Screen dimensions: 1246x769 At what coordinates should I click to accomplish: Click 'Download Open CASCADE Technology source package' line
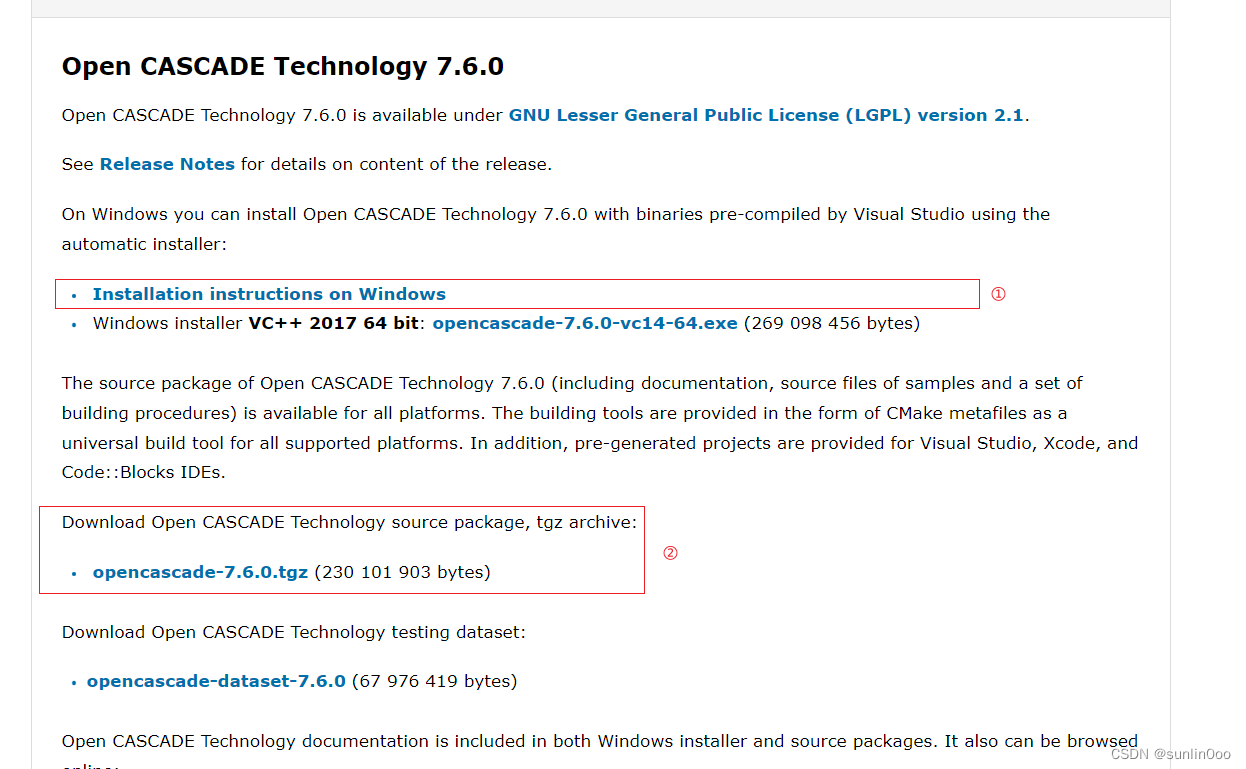[x=349, y=522]
